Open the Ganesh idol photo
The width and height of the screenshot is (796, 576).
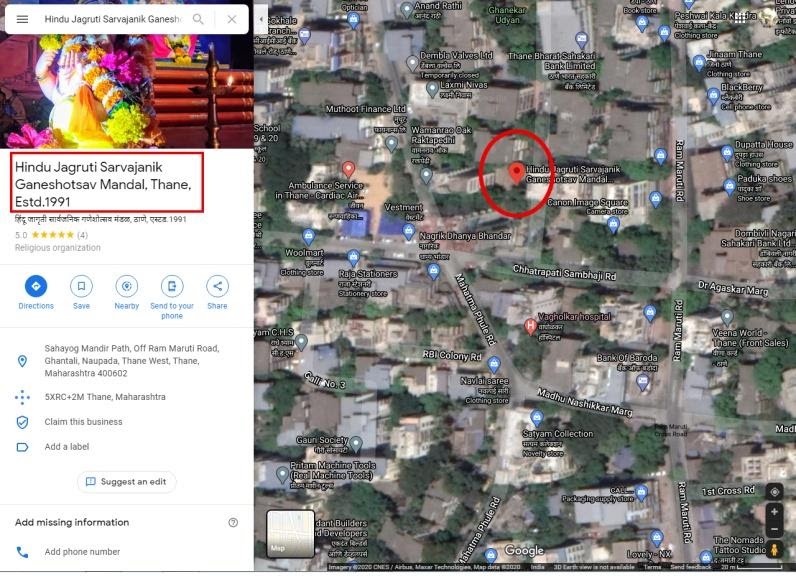tap(127, 91)
